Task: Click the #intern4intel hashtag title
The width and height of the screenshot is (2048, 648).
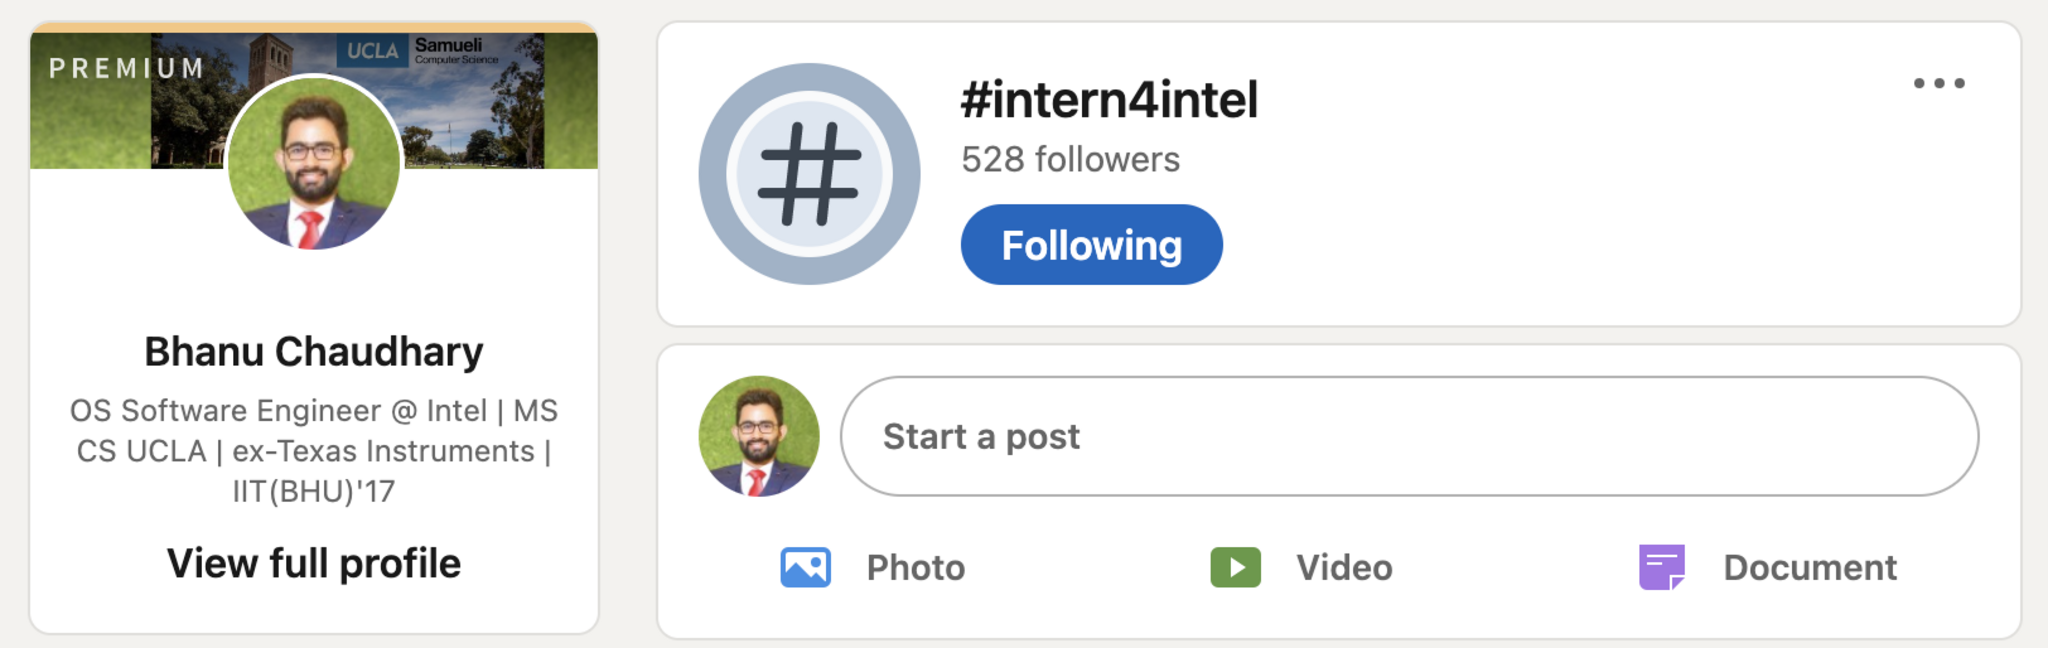Action: click(x=1109, y=100)
